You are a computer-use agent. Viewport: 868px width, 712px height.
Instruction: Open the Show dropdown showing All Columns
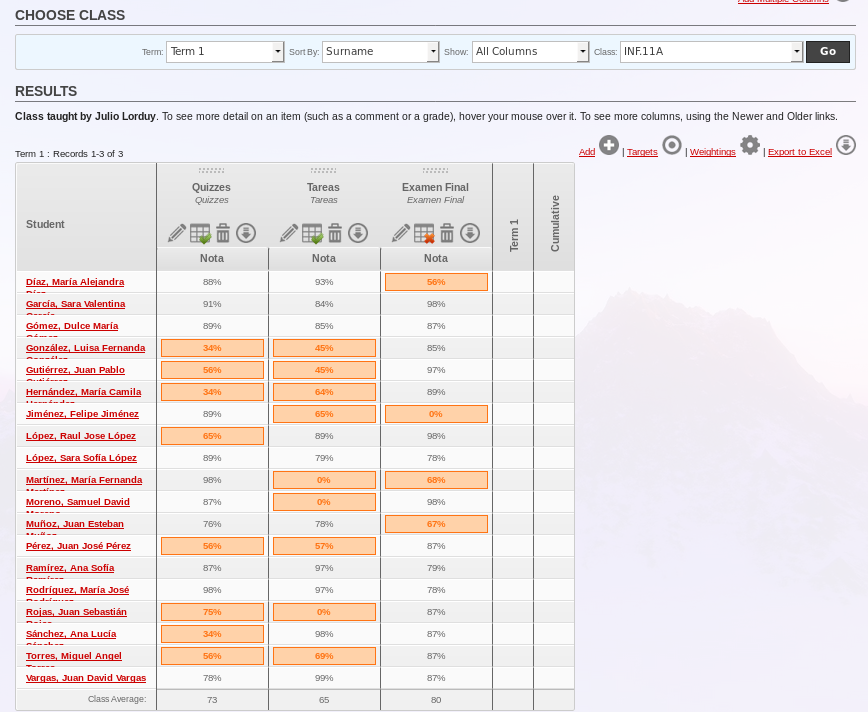click(530, 52)
